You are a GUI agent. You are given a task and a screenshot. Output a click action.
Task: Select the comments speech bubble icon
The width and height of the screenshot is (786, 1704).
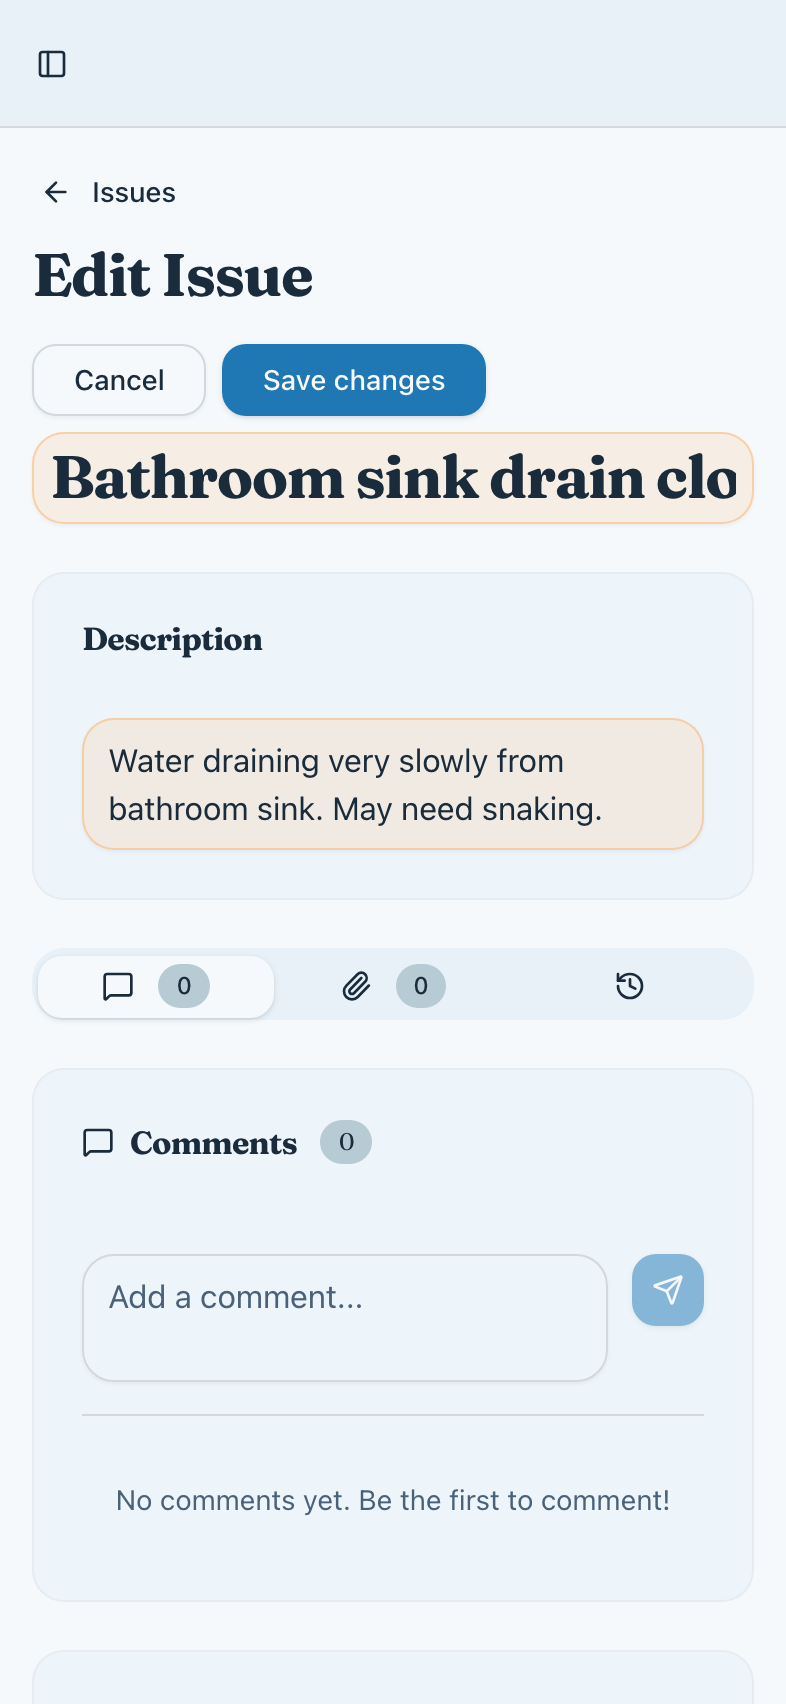click(x=119, y=986)
